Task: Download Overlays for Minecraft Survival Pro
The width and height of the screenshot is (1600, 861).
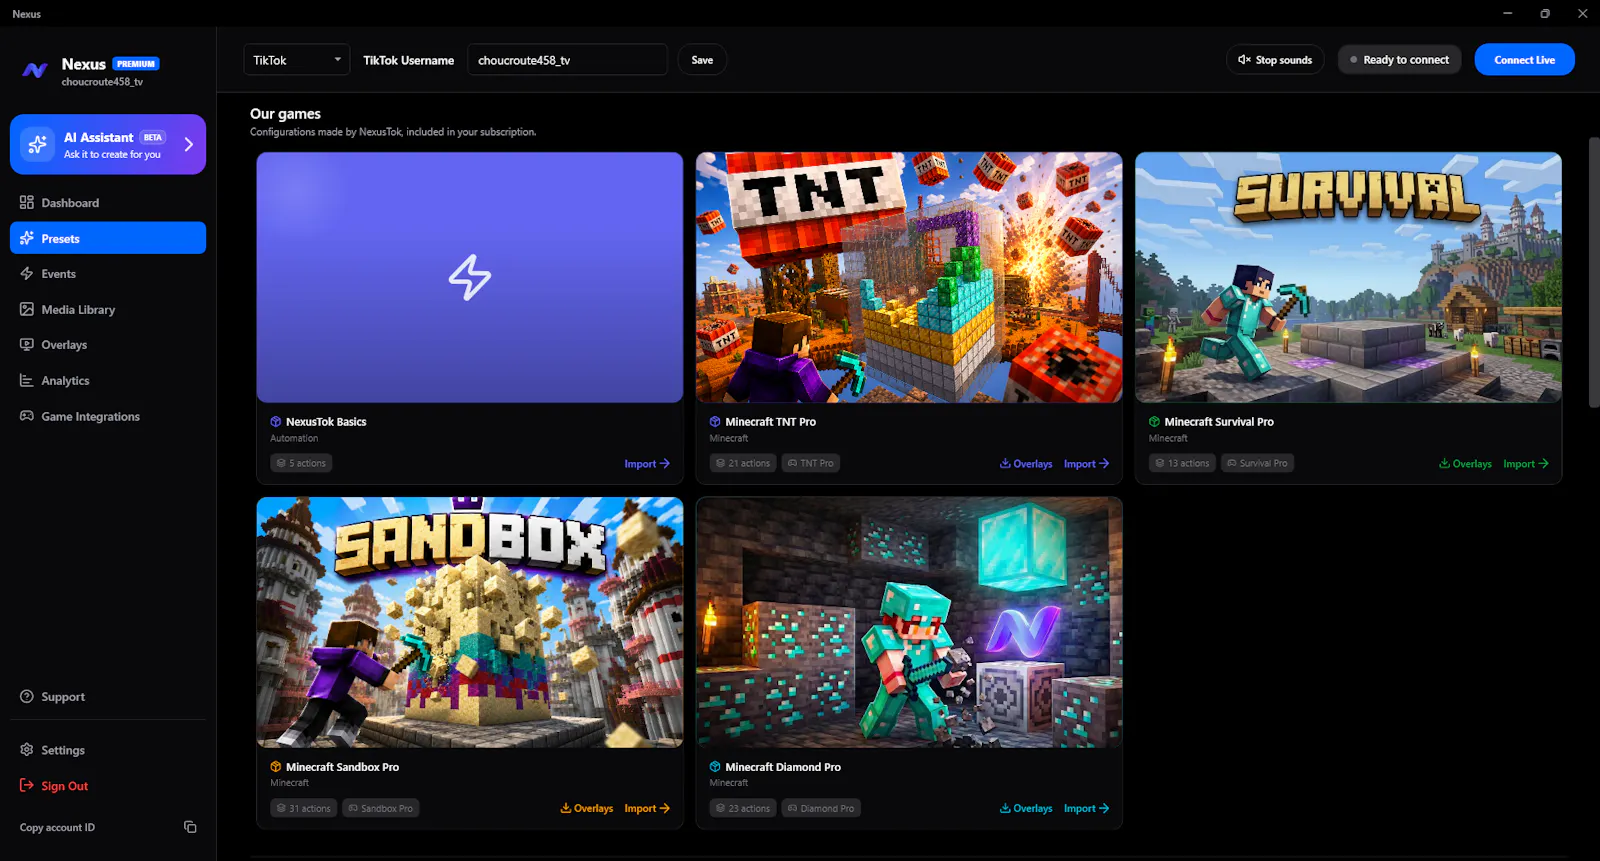Action: point(1465,463)
